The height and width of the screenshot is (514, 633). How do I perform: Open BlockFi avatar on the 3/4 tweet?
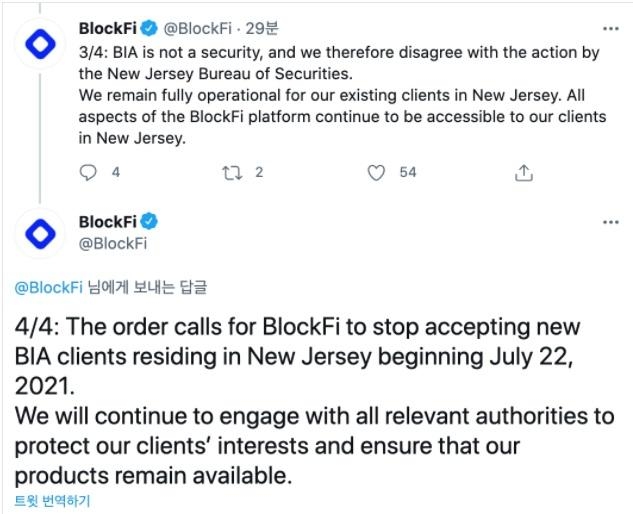(x=40, y=44)
